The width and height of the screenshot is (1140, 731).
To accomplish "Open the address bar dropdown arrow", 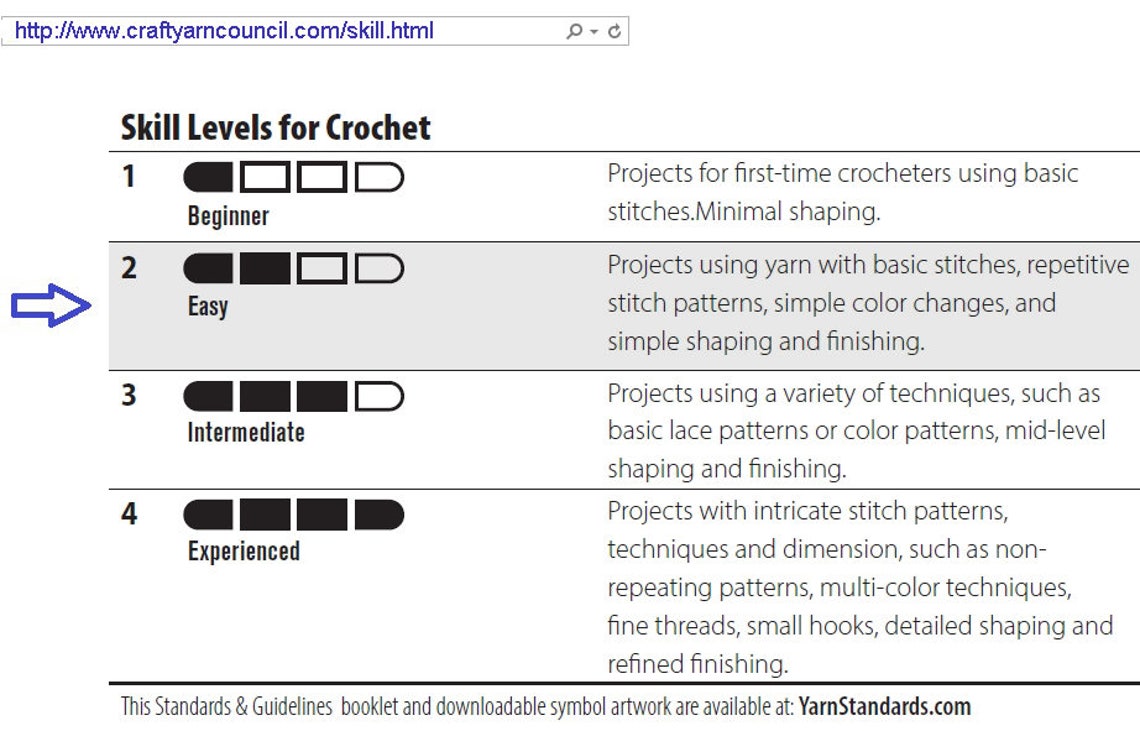I will pos(594,32).
